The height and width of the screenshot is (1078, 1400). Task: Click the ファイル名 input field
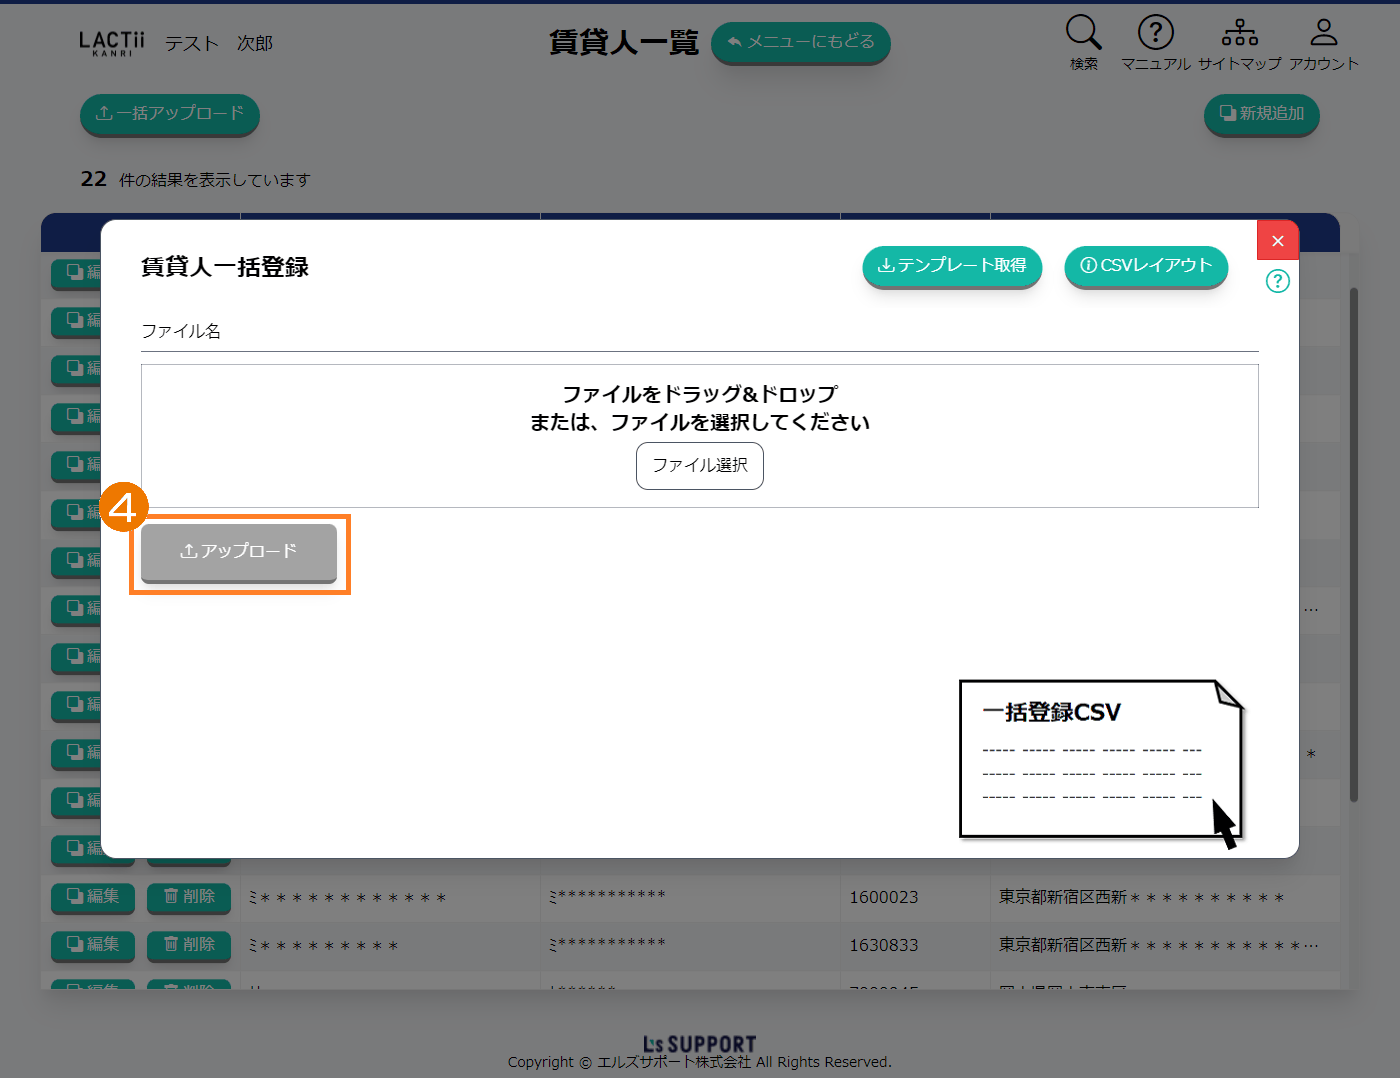point(700,332)
